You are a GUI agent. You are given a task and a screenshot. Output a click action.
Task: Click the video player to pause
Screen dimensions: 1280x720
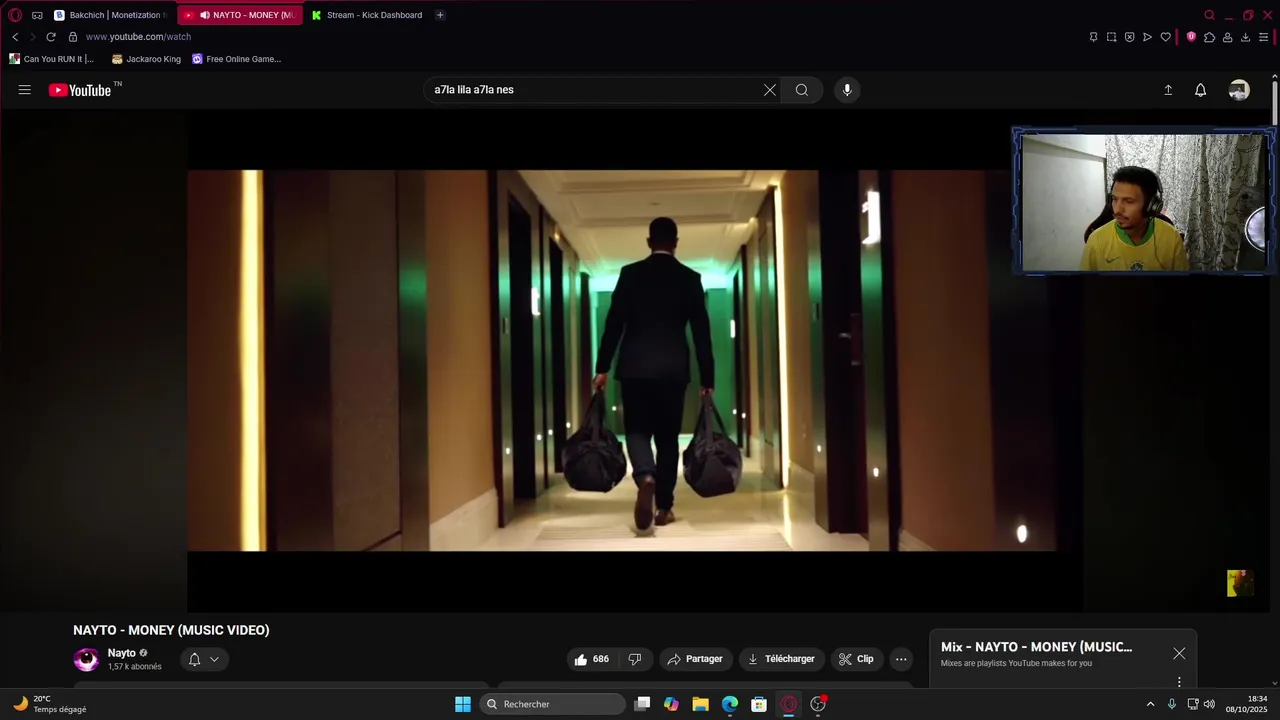tap(635, 360)
